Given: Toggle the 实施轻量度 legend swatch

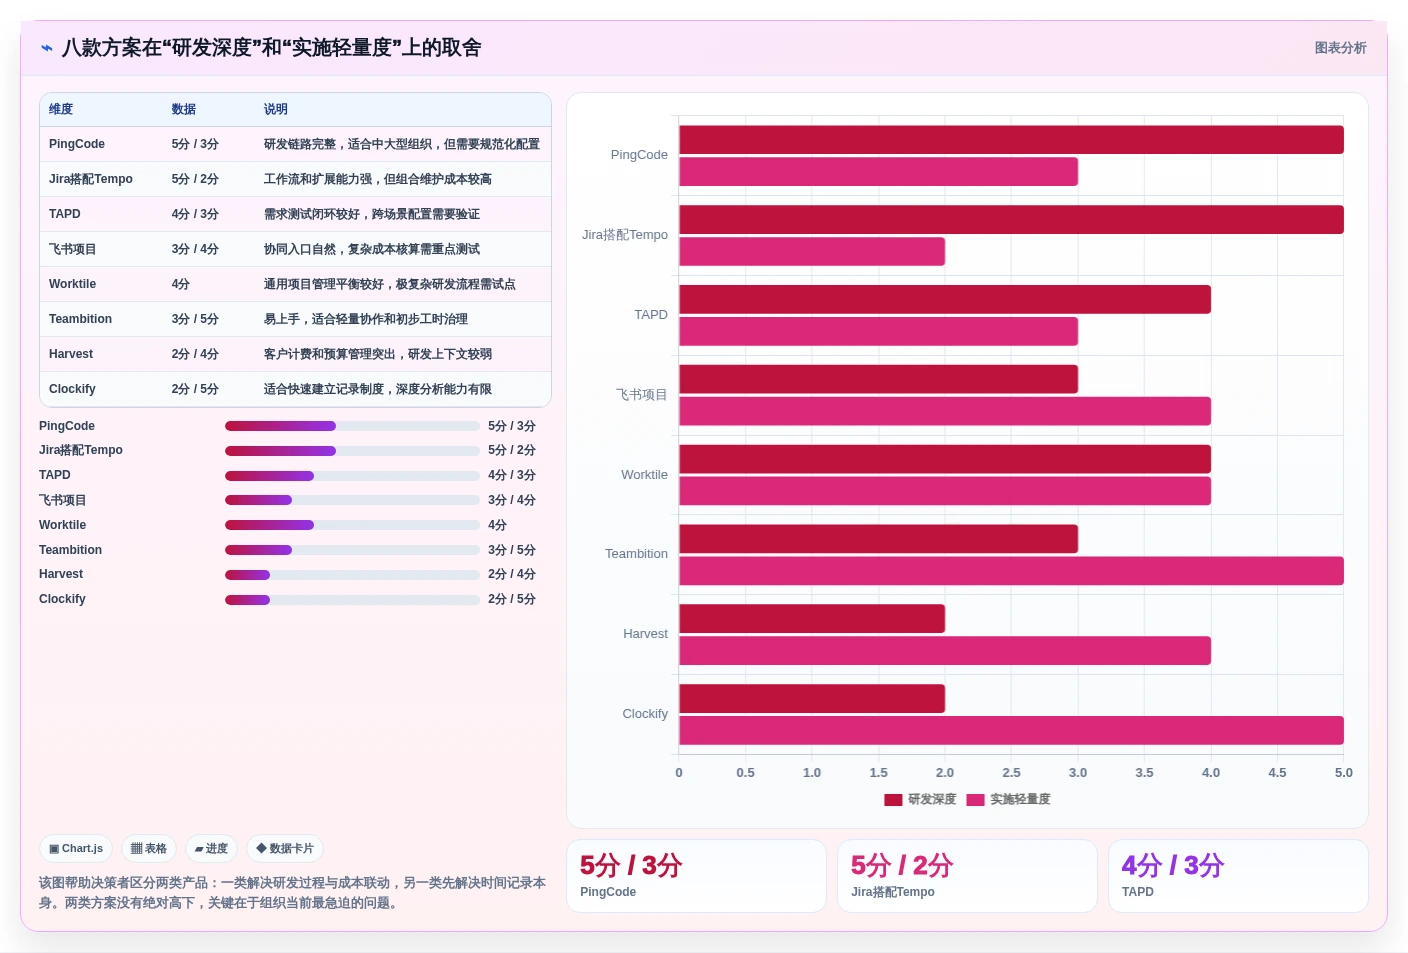Looking at the screenshot, I should (976, 800).
